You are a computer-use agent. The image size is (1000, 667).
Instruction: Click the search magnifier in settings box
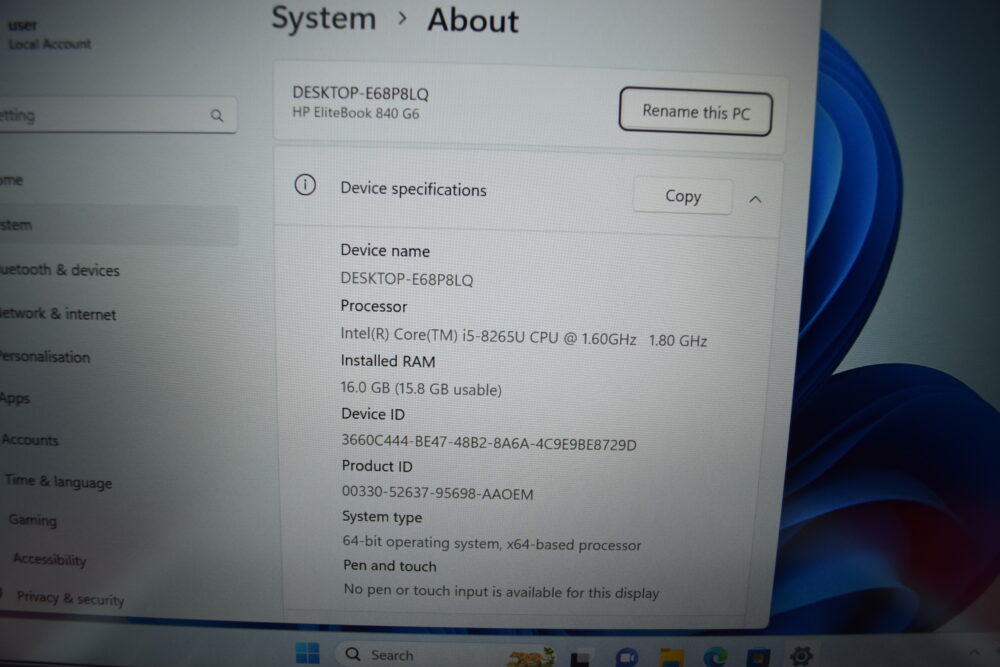217,115
